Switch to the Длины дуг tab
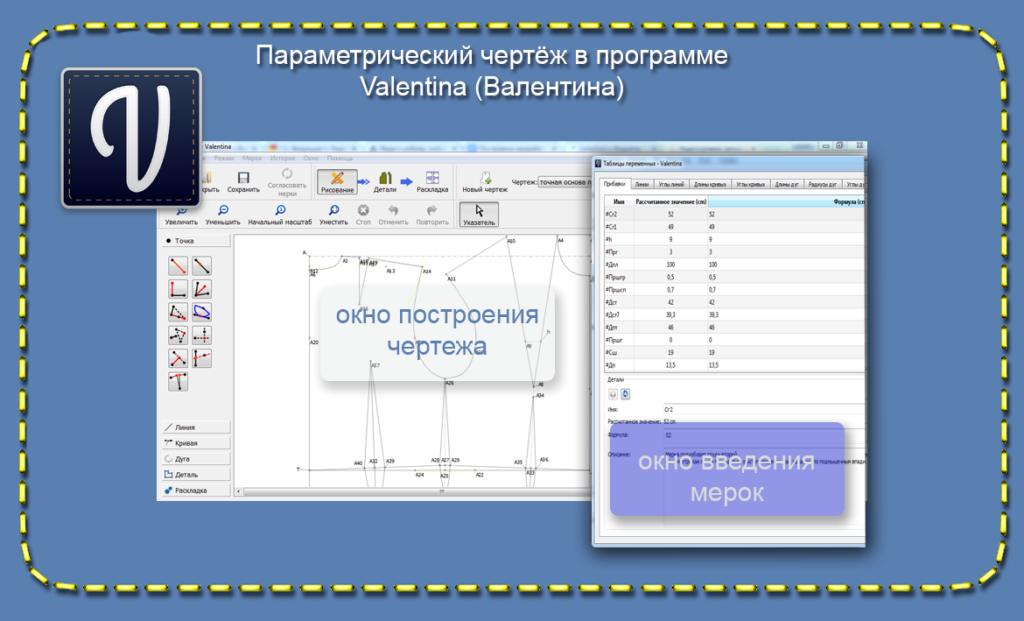 tap(787, 184)
